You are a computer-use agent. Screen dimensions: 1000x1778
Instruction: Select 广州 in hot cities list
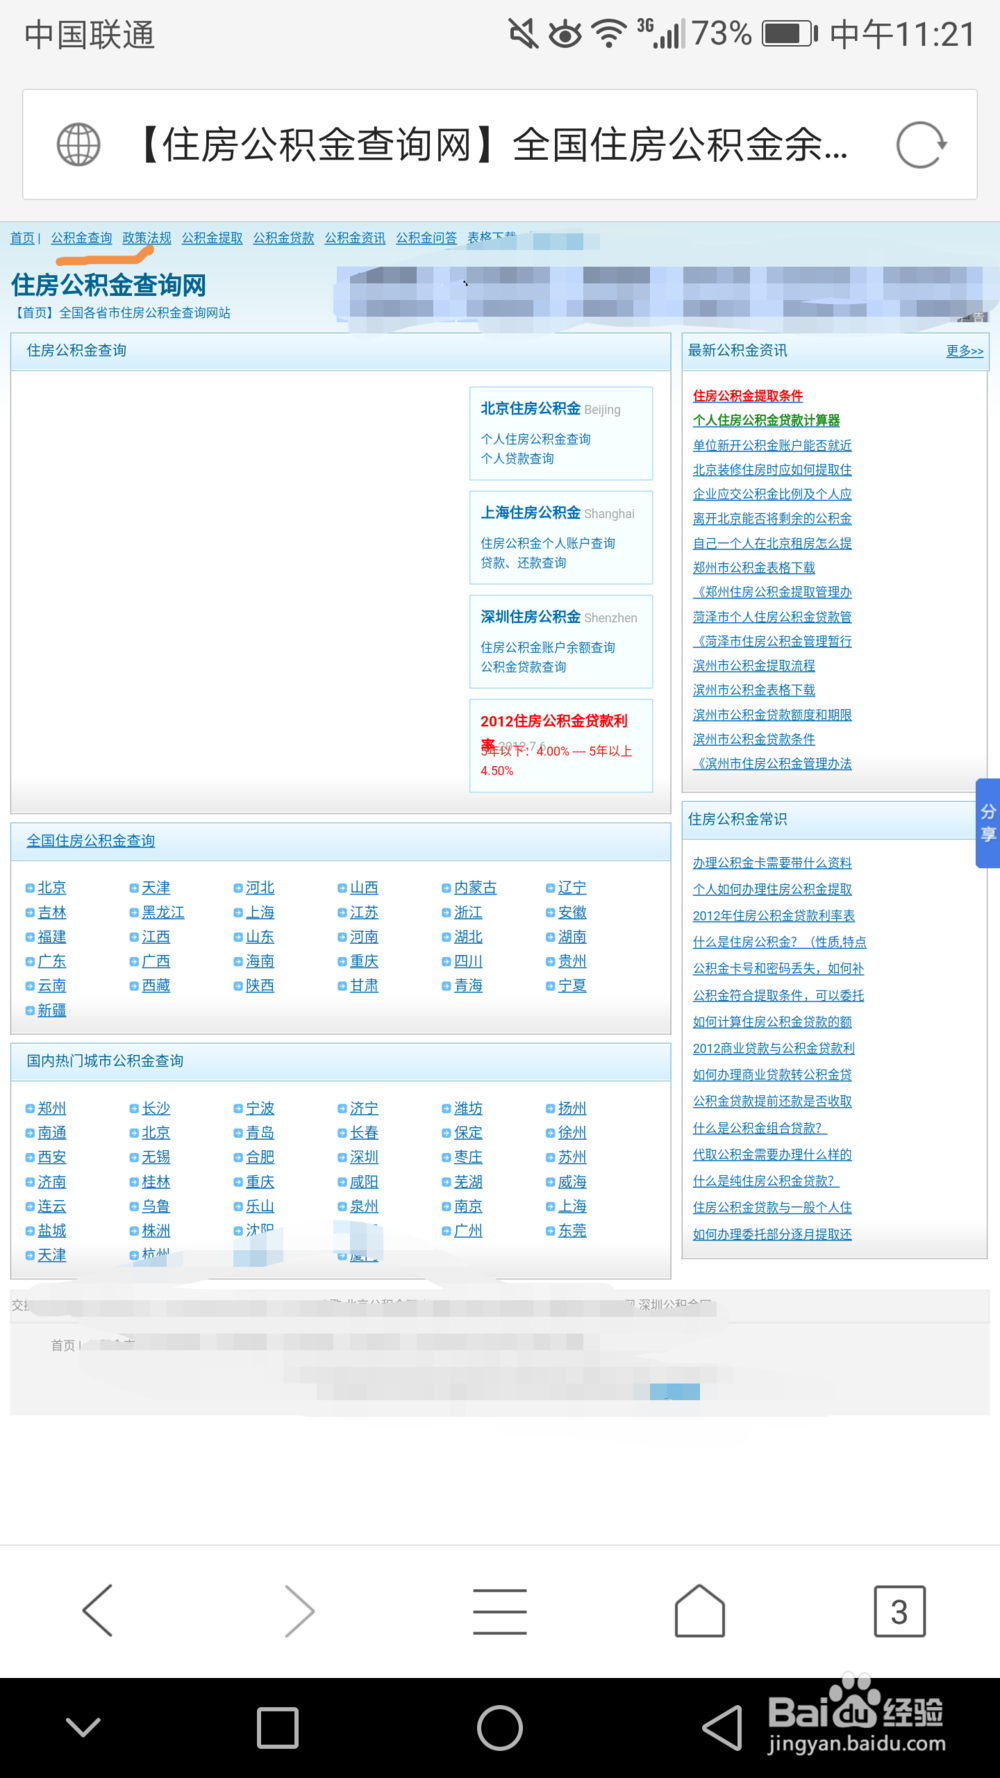coord(468,1230)
